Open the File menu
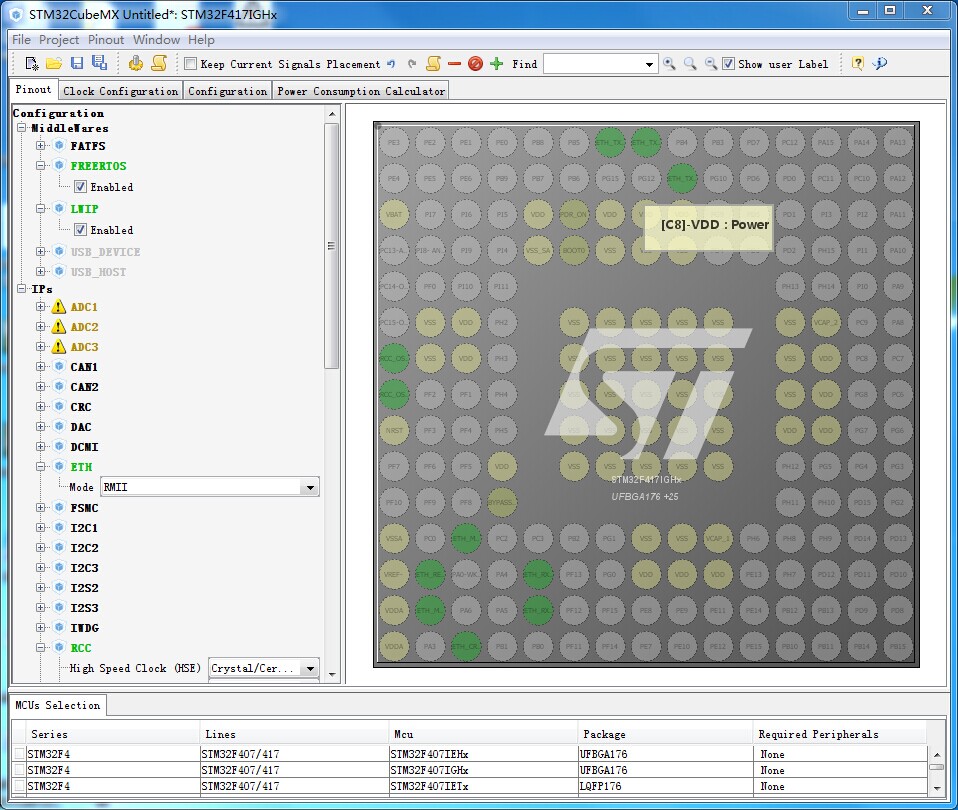This screenshot has height=810, width=958. click(x=21, y=40)
